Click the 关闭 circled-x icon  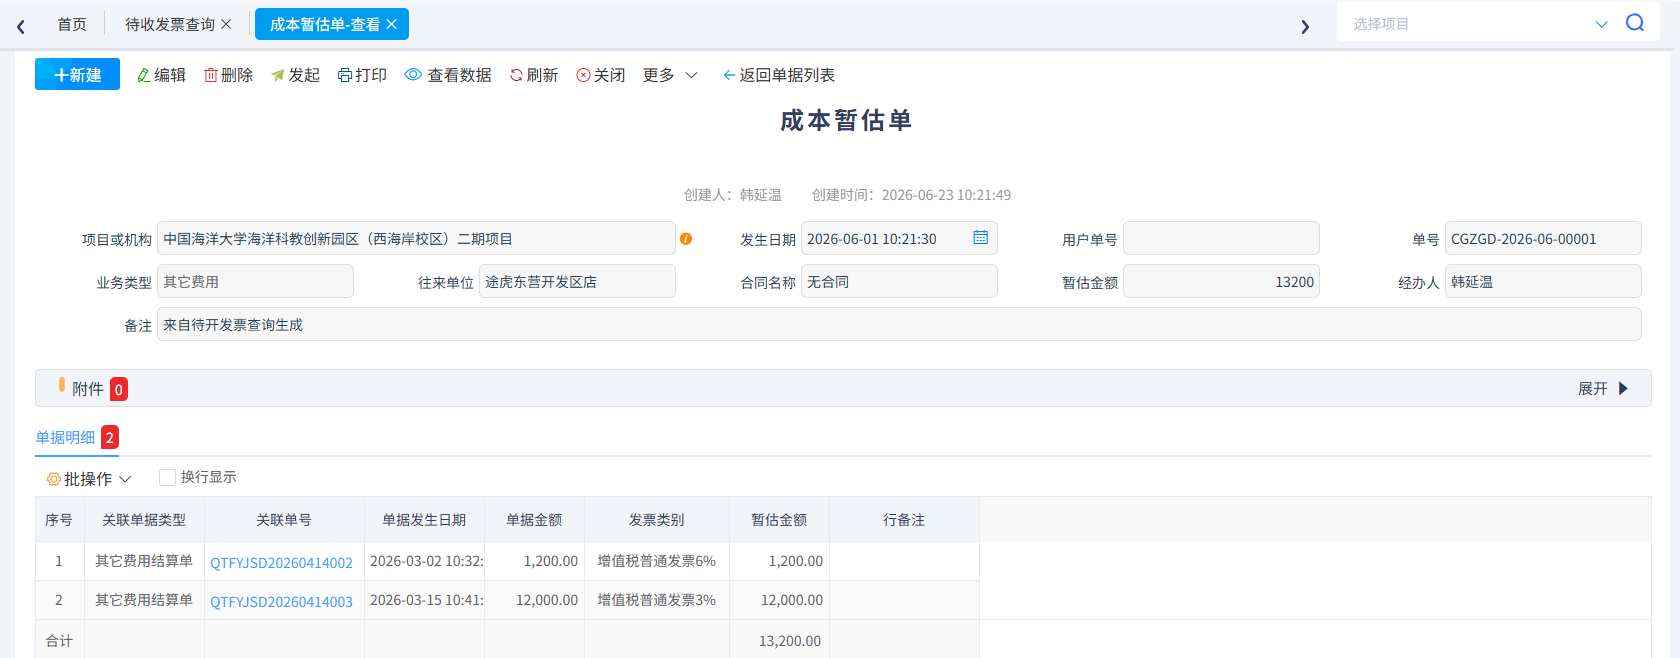point(583,75)
